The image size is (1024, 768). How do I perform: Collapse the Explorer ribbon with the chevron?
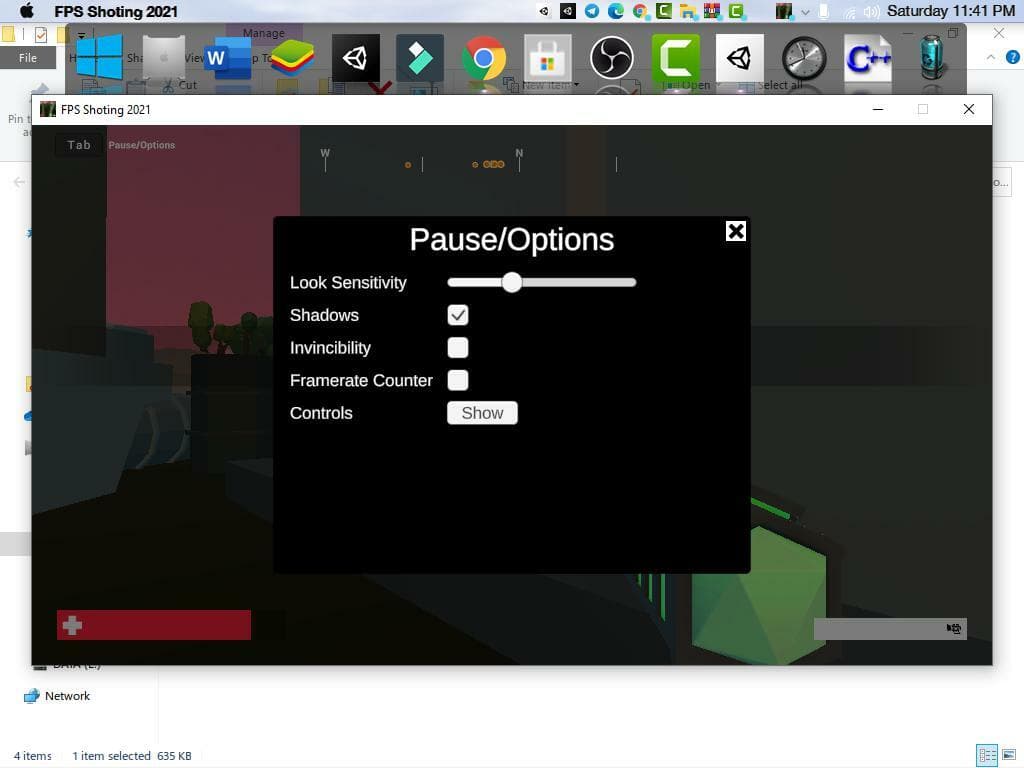point(991,57)
